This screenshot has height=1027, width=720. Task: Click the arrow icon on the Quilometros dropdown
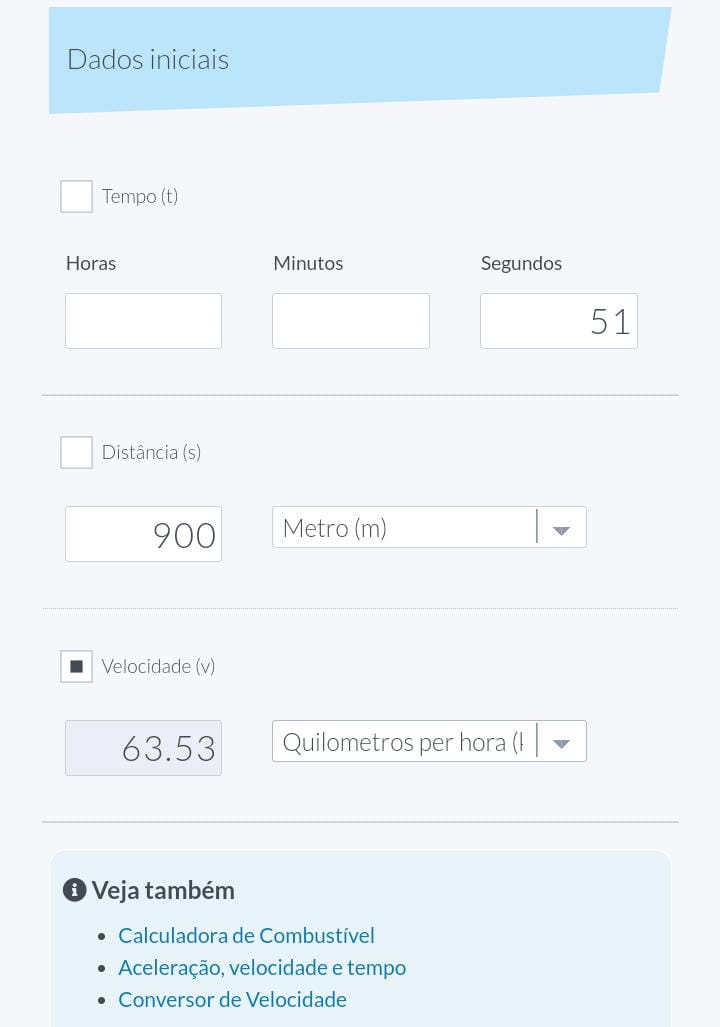click(x=561, y=743)
